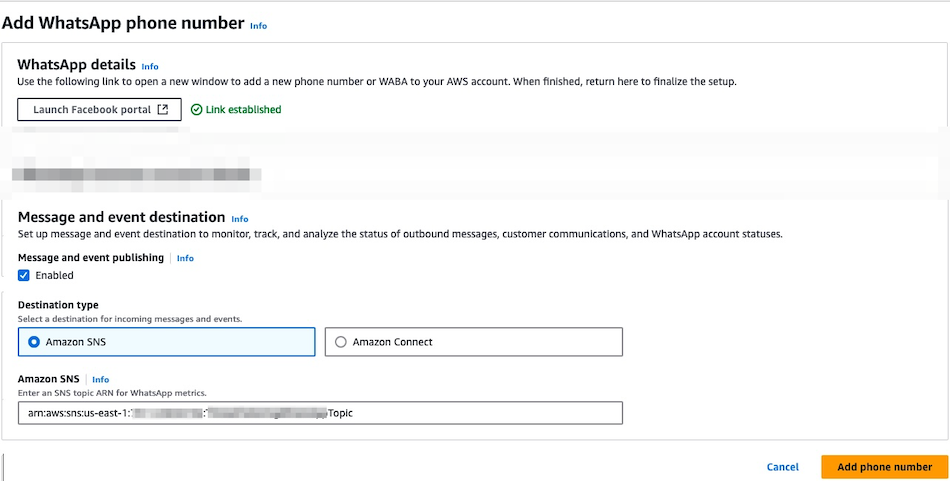Select the Amazon Connect radio button

coord(340,342)
